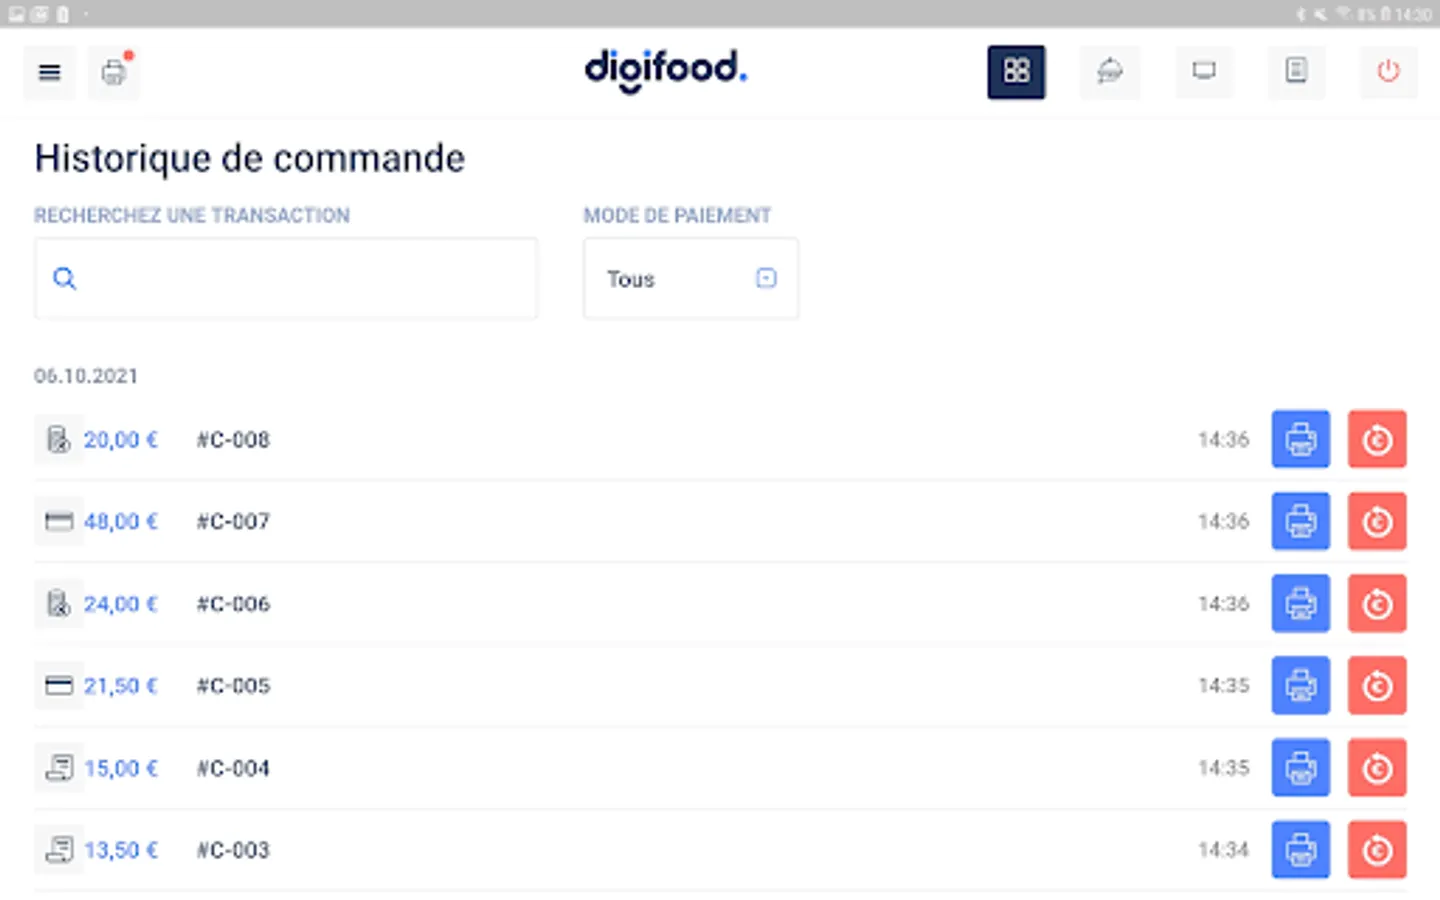Focus the transaction search field
Screen dimensions: 1440x900
[300, 279]
